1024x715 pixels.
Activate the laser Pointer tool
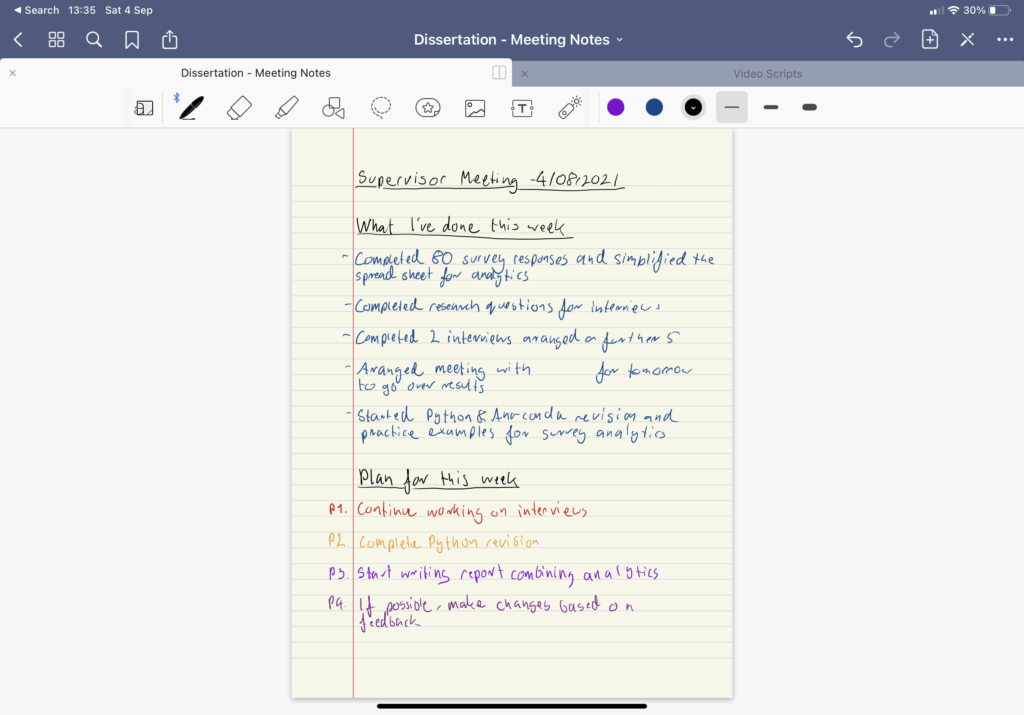(569, 107)
